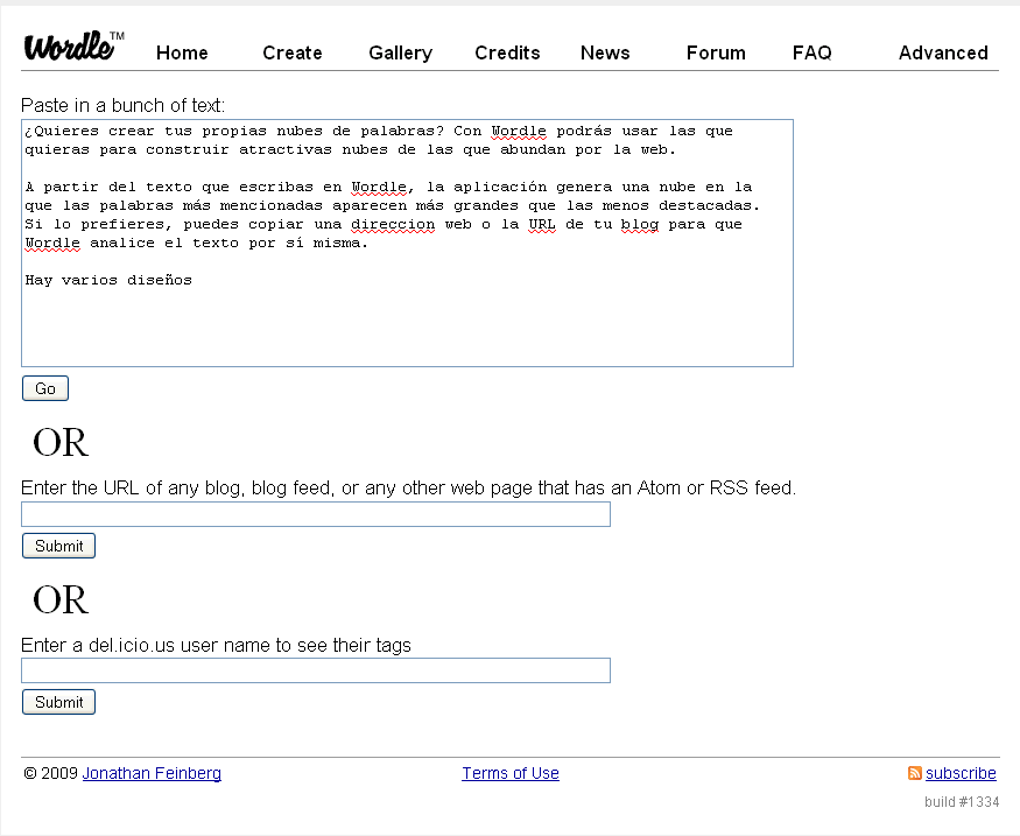Open the Jonathan Feinberg link
The height and width of the screenshot is (836, 1020).
pos(152,773)
